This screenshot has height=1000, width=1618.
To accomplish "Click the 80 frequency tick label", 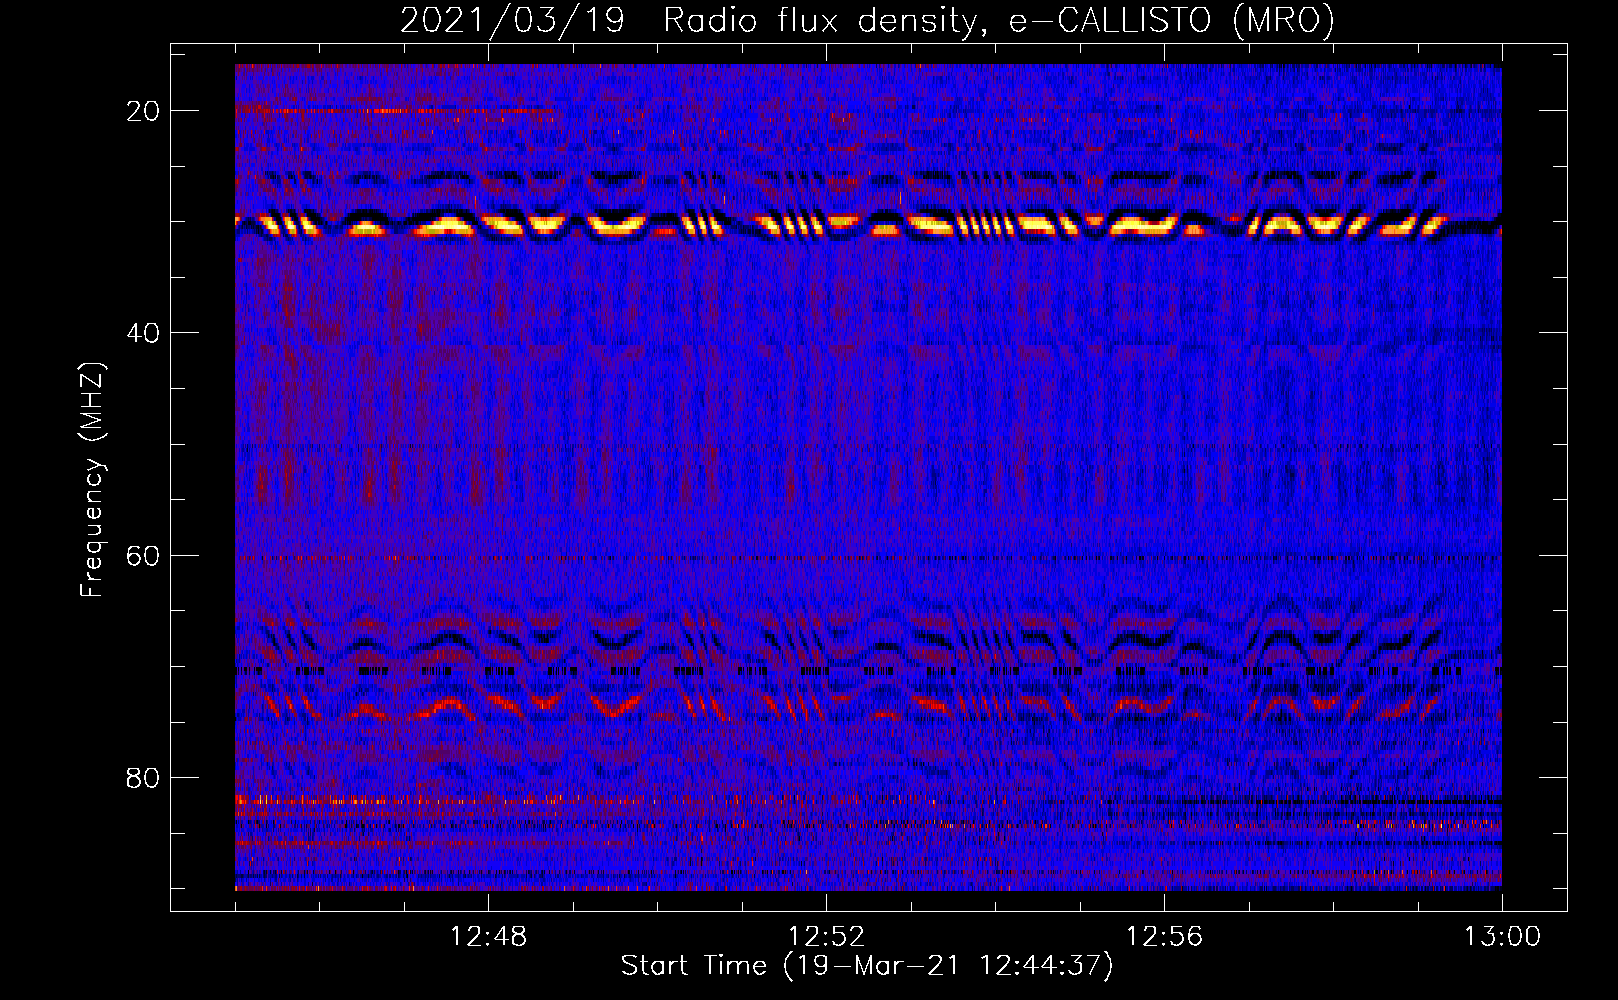I will click(144, 777).
